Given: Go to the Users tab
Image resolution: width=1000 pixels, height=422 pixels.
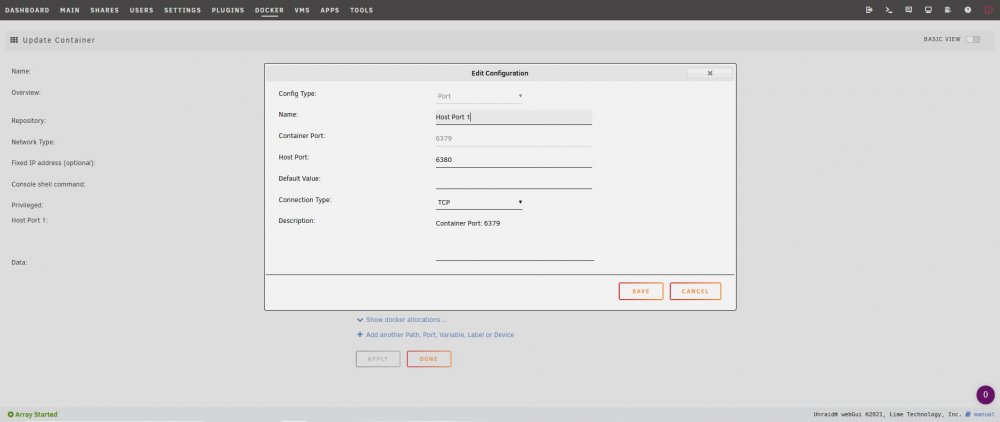Looking at the screenshot, I should tap(142, 10).
